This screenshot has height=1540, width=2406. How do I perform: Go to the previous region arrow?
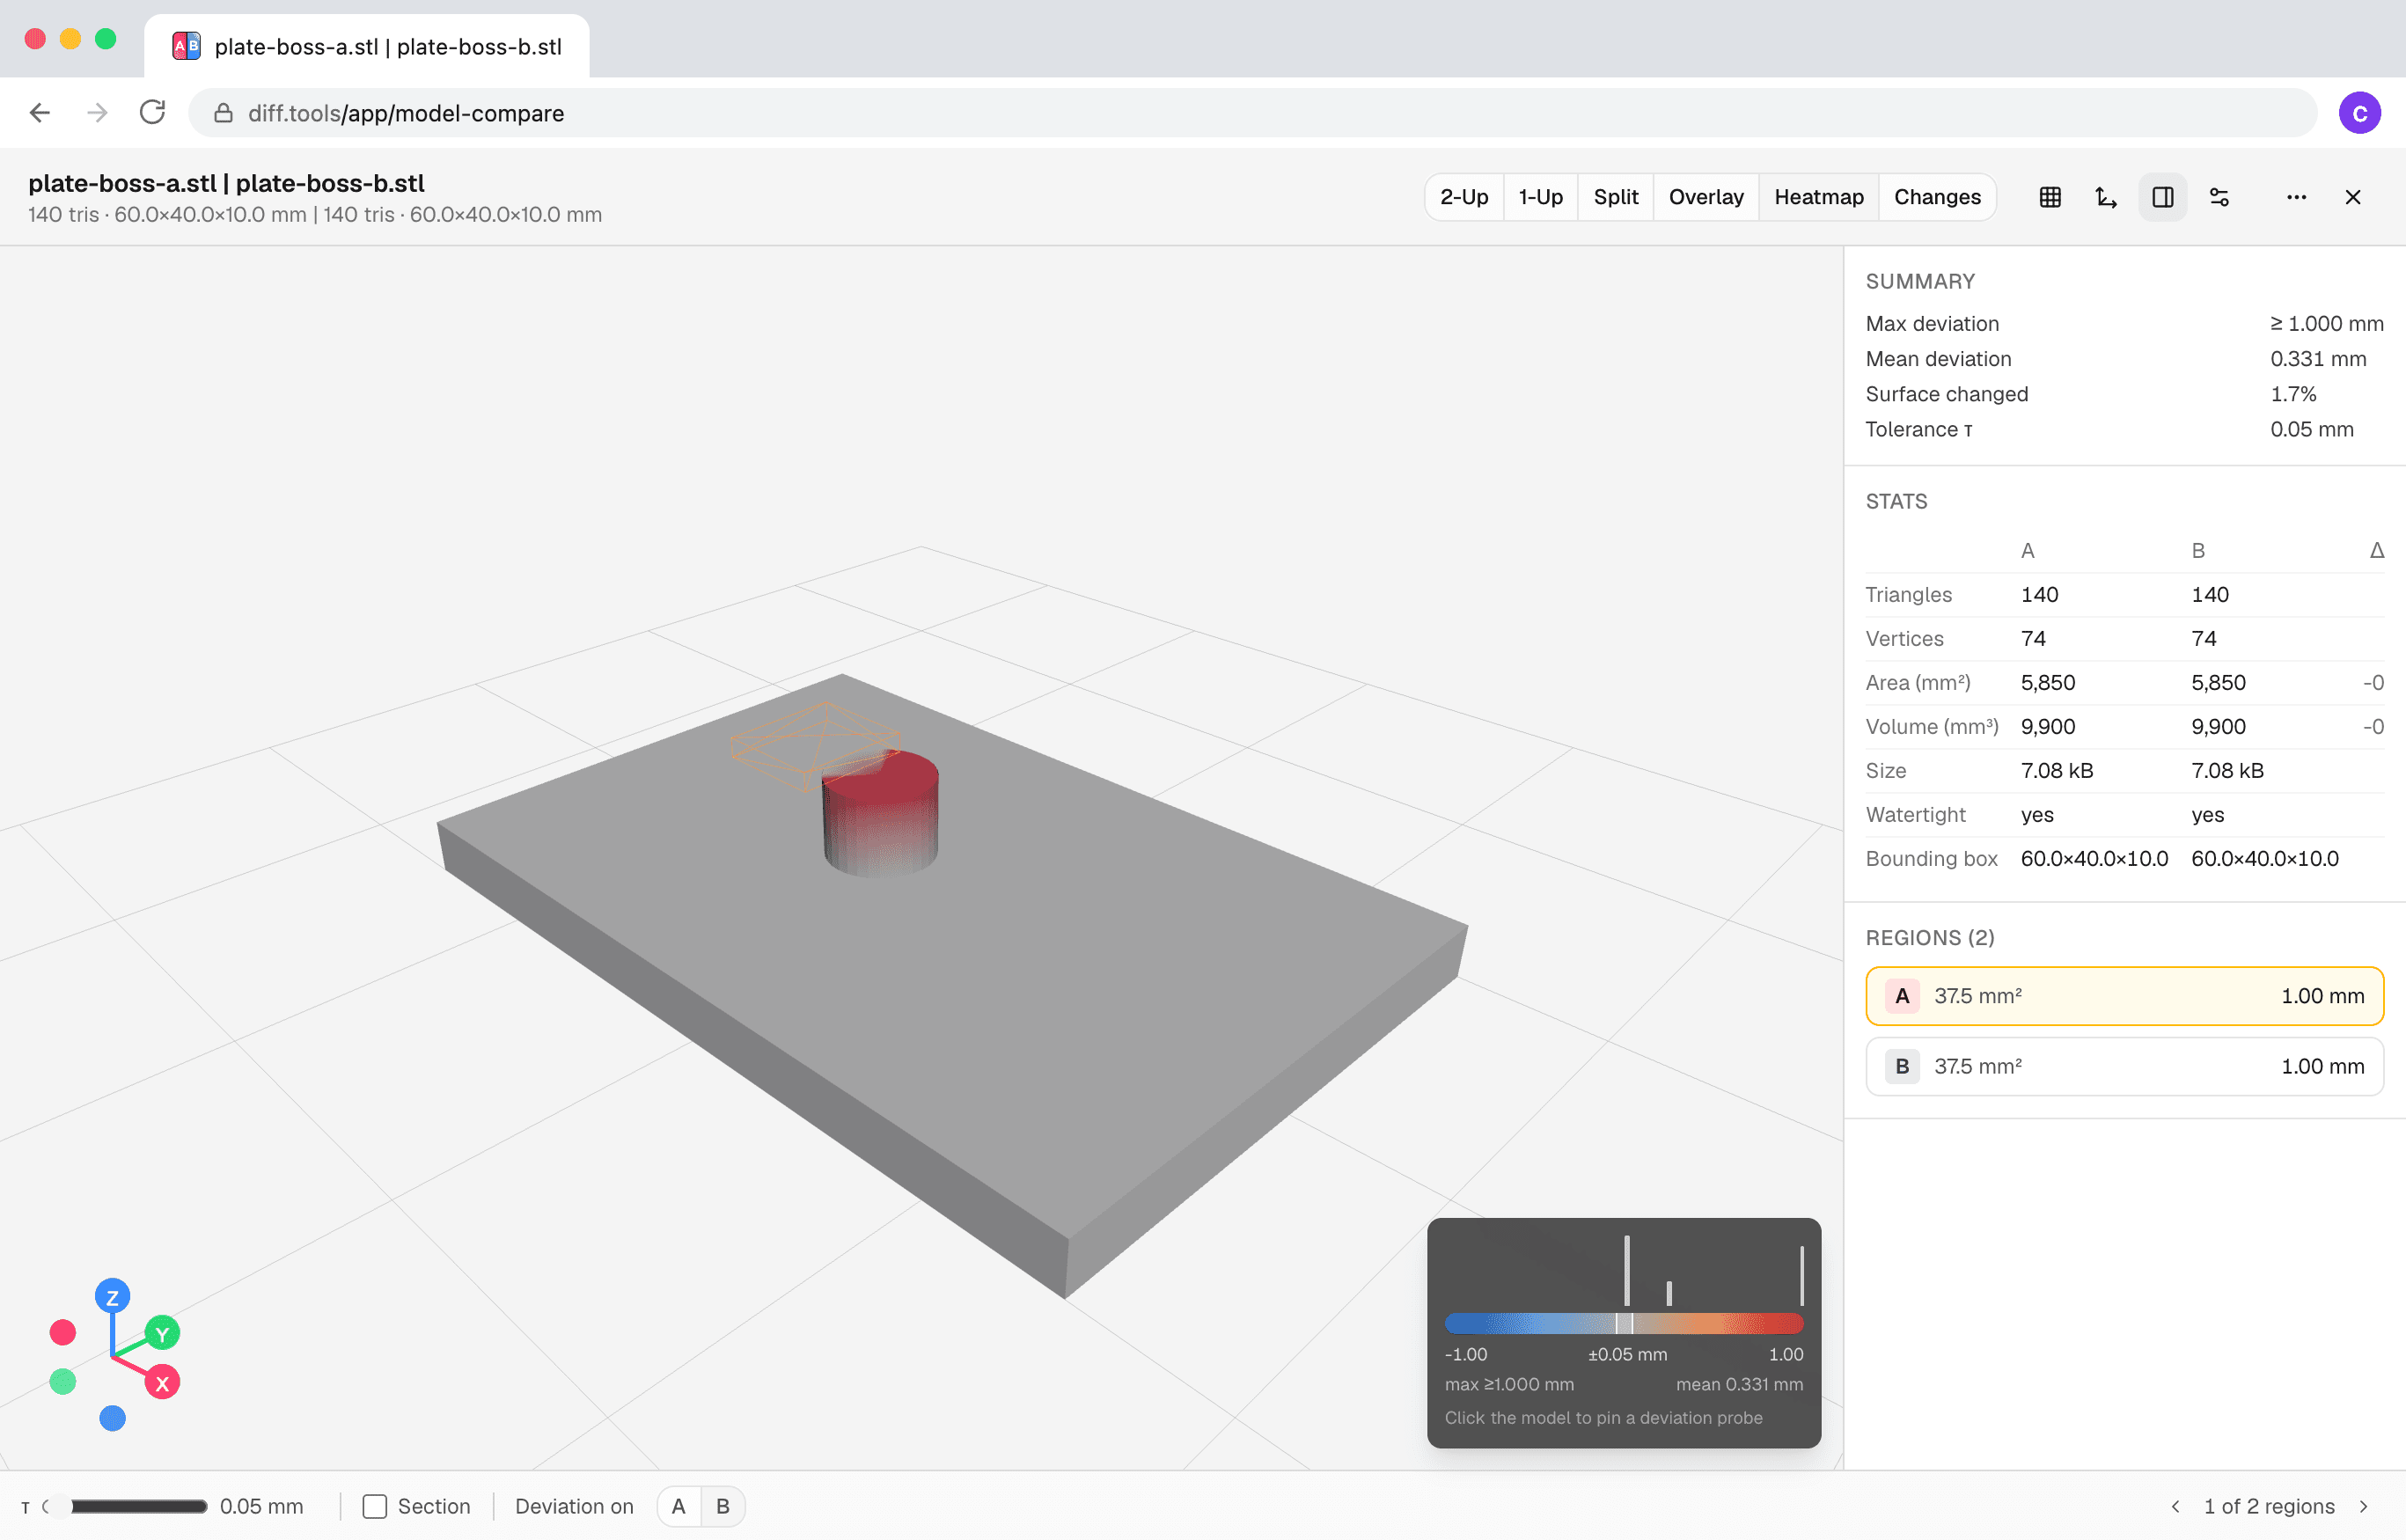[2175, 1506]
